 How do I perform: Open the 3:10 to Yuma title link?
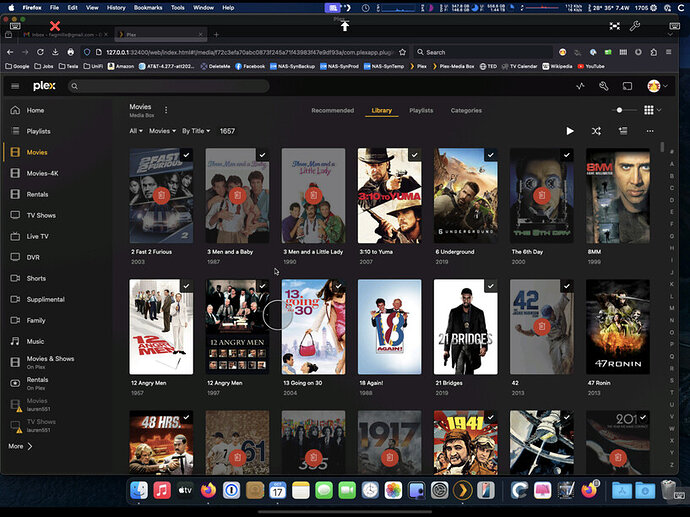[376, 252]
